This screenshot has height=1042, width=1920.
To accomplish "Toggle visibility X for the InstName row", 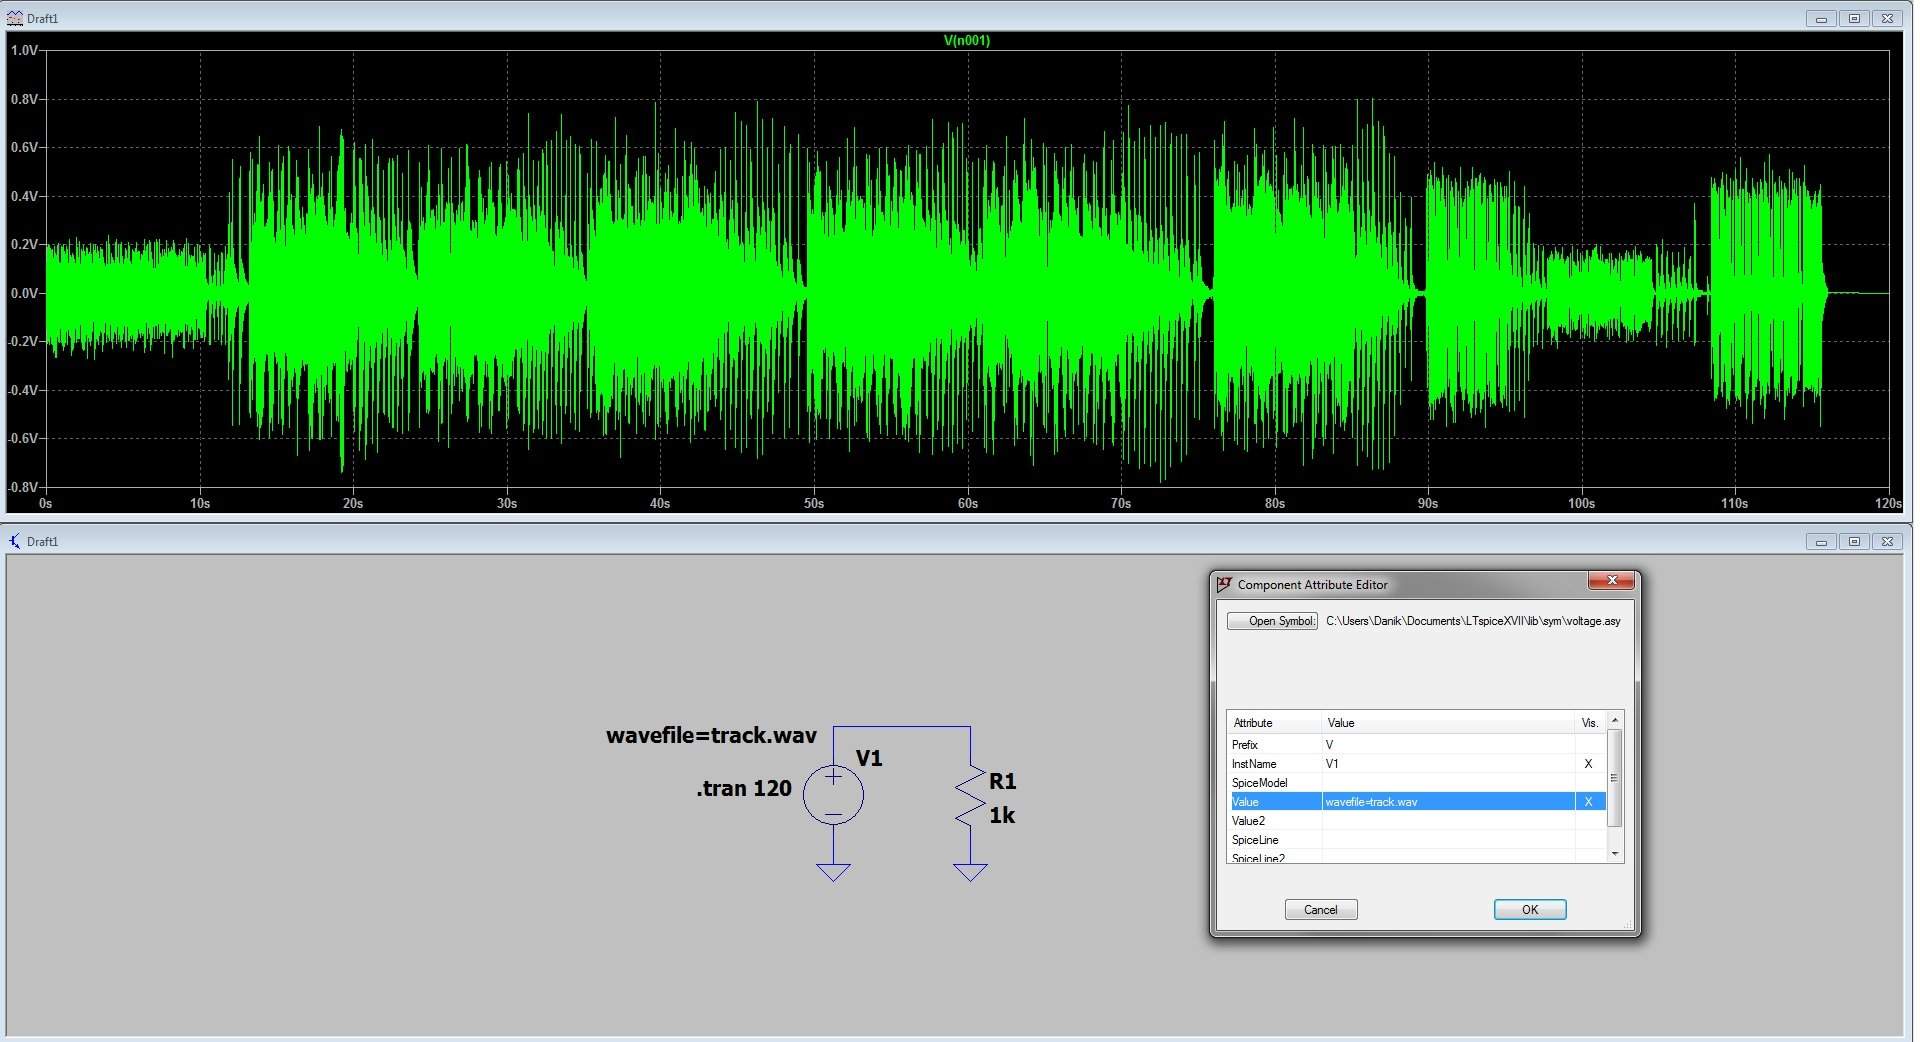I will click(1588, 763).
